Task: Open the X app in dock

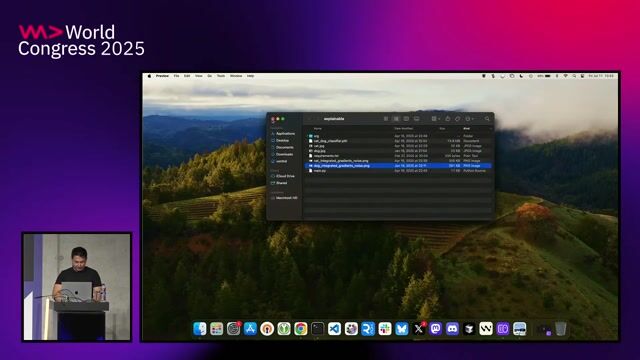Action: tap(419, 329)
